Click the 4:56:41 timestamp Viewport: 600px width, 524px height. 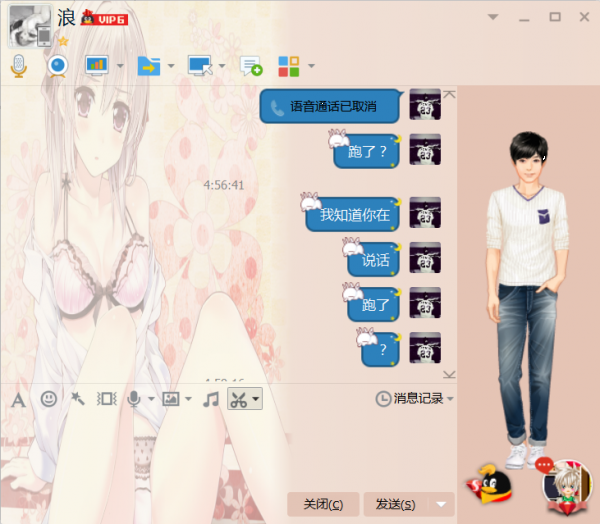coord(224,185)
